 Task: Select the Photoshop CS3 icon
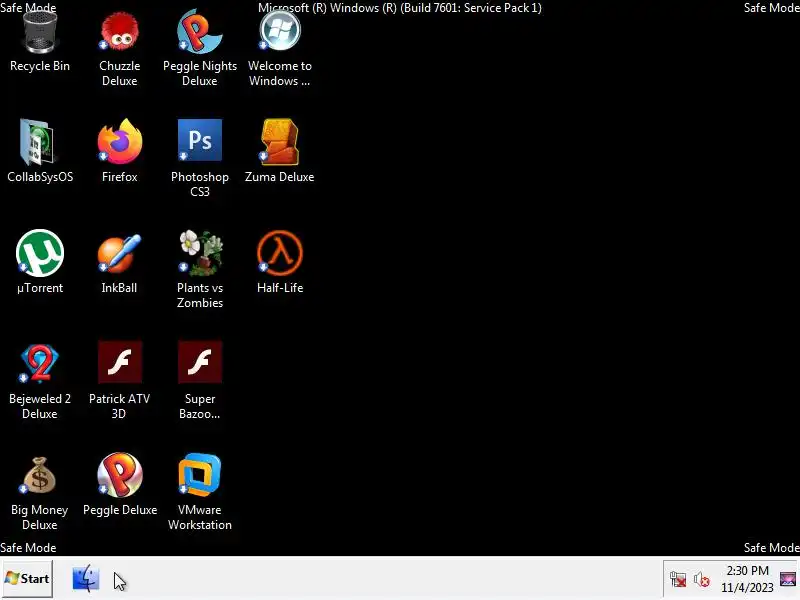[199, 140]
